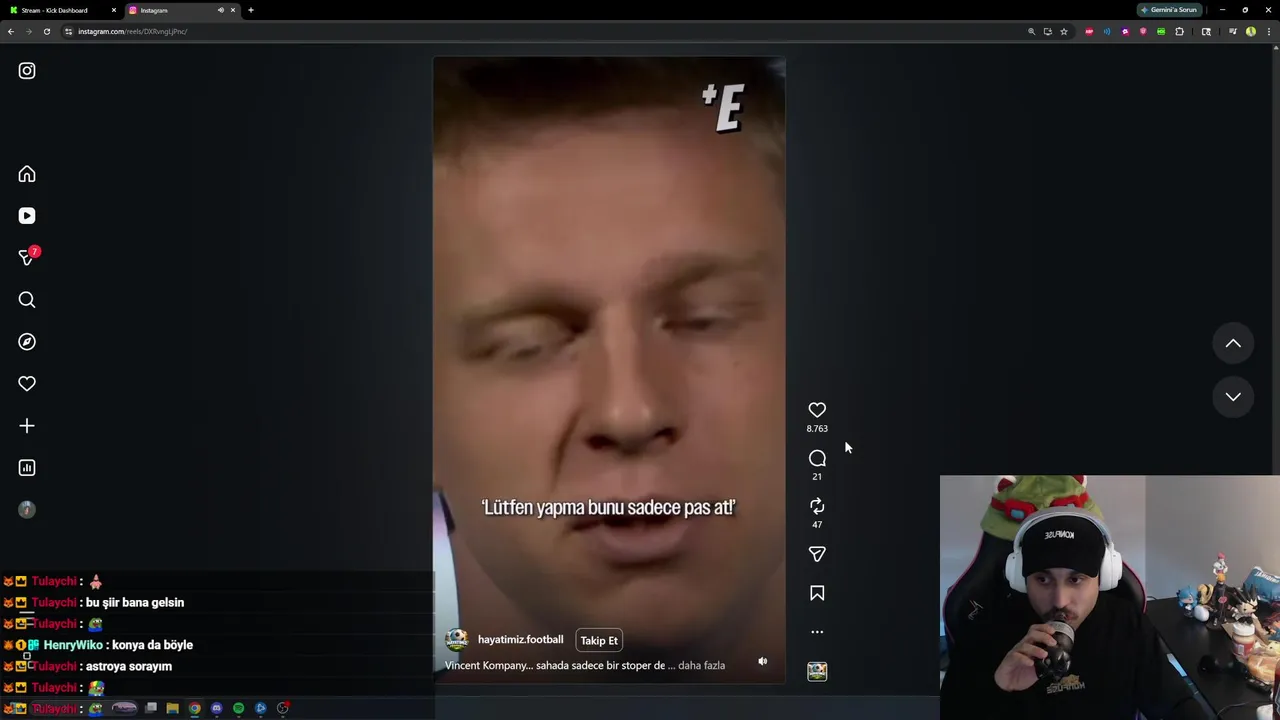Image resolution: width=1280 pixels, height=720 pixels.
Task: Open the green extension icon
Action: (1161, 31)
